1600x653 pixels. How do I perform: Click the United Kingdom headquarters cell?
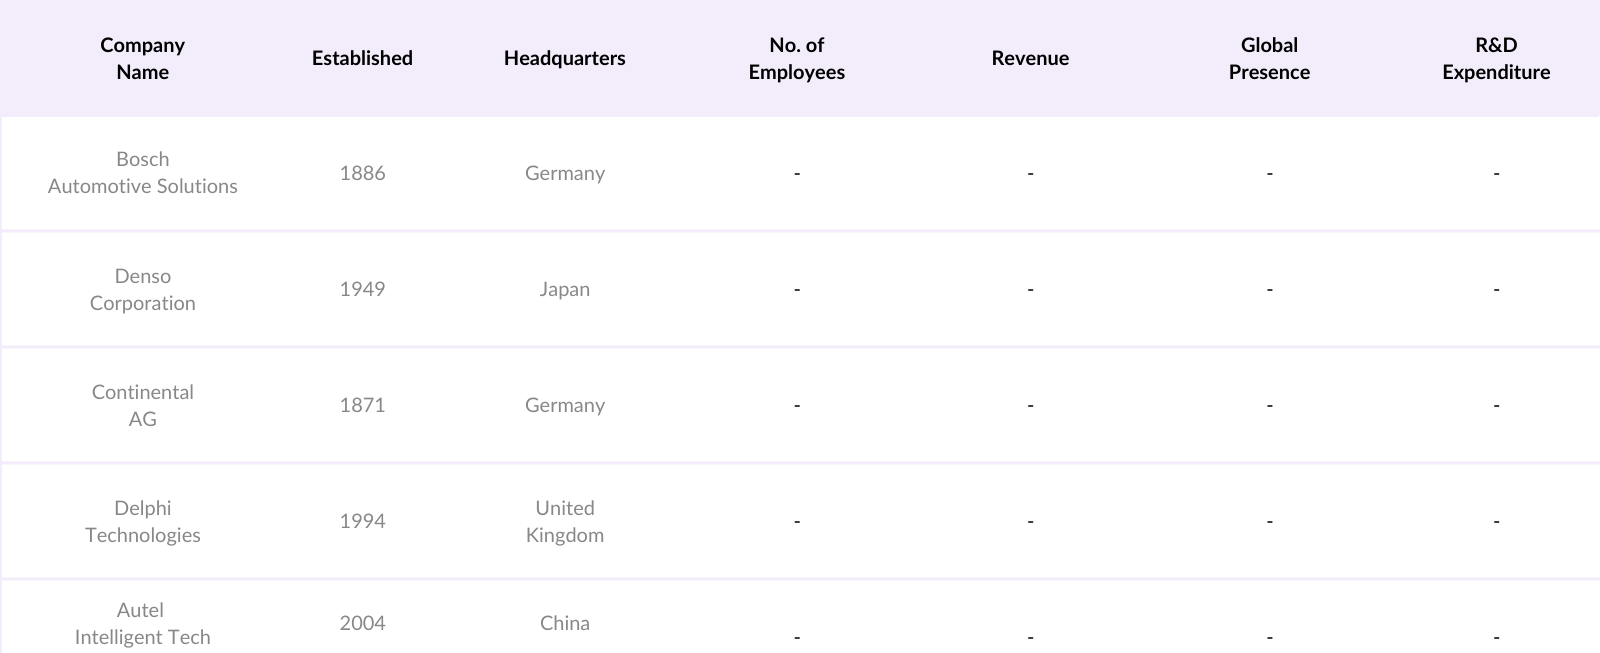564,521
